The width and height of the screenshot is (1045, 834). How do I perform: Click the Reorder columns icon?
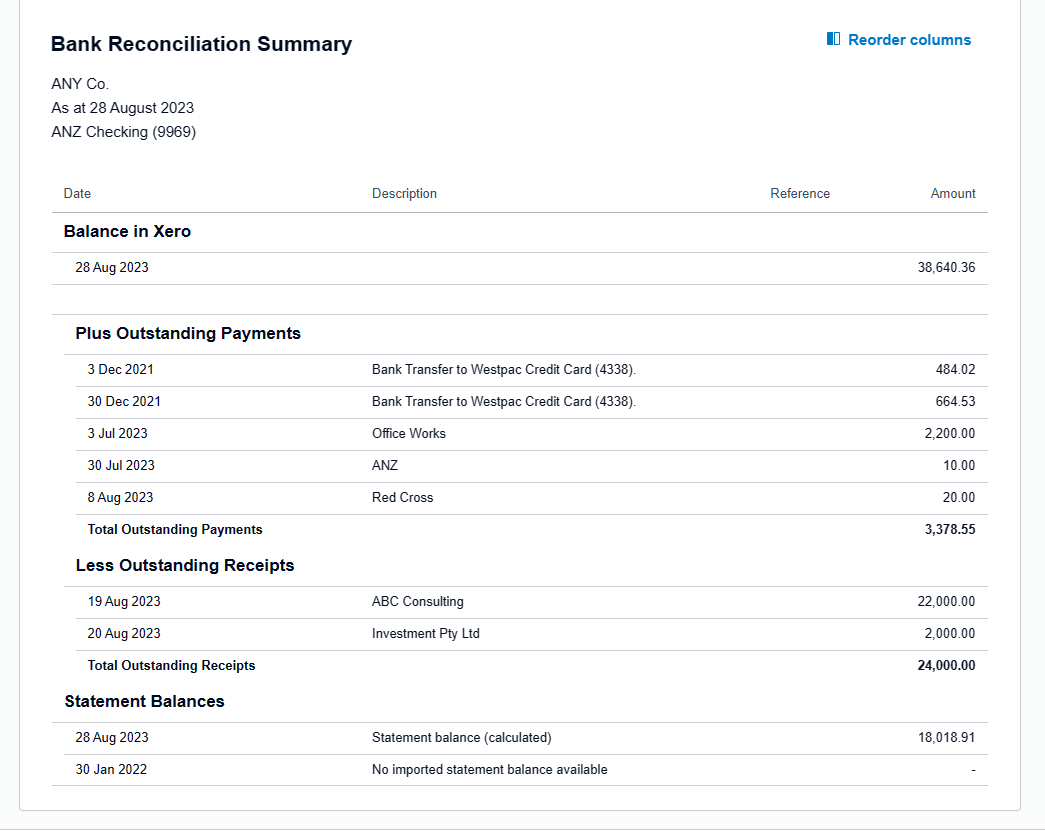point(834,40)
